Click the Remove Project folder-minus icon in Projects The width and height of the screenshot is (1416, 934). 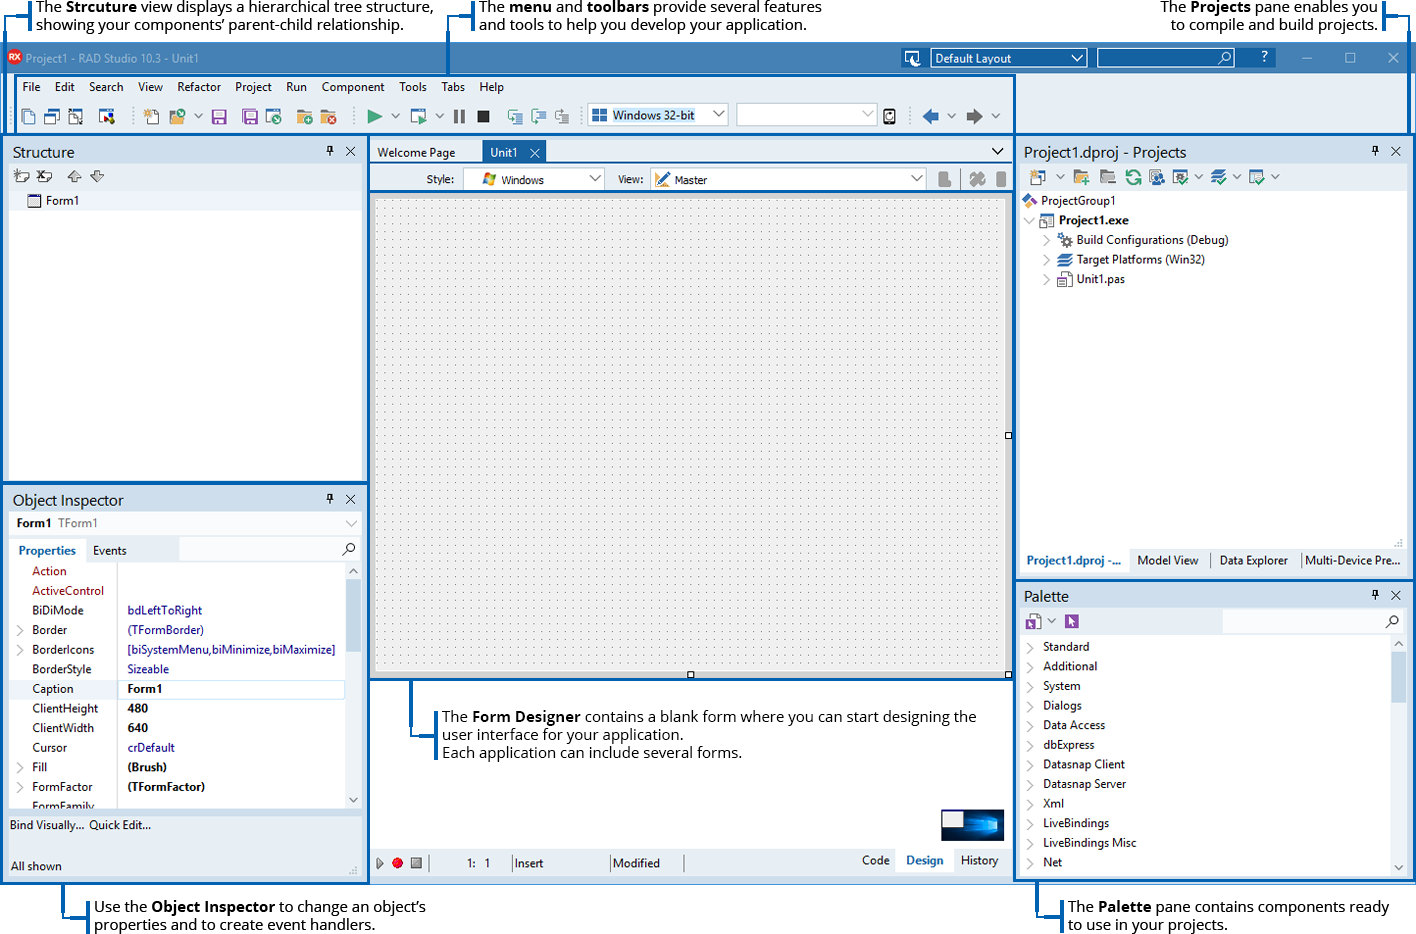[x=1107, y=177]
